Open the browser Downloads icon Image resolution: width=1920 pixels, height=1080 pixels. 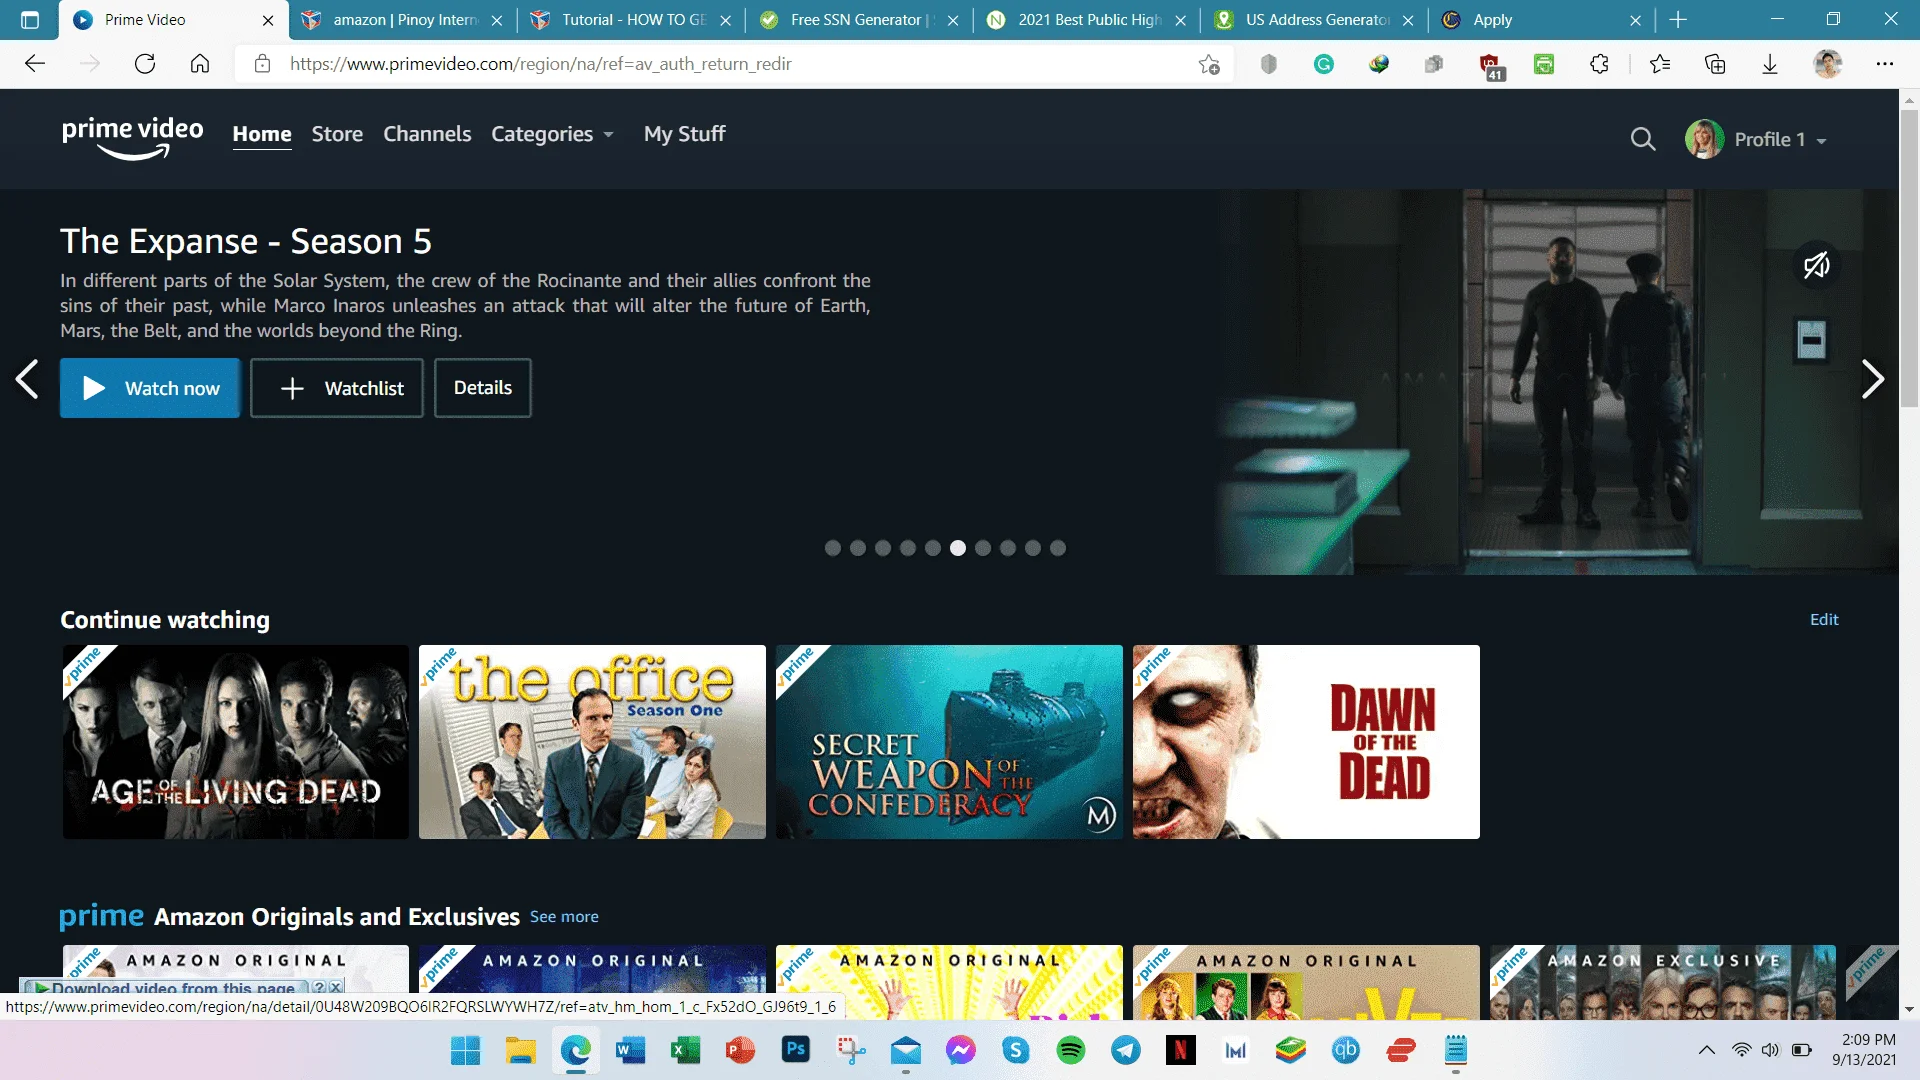pyautogui.click(x=1770, y=64)
